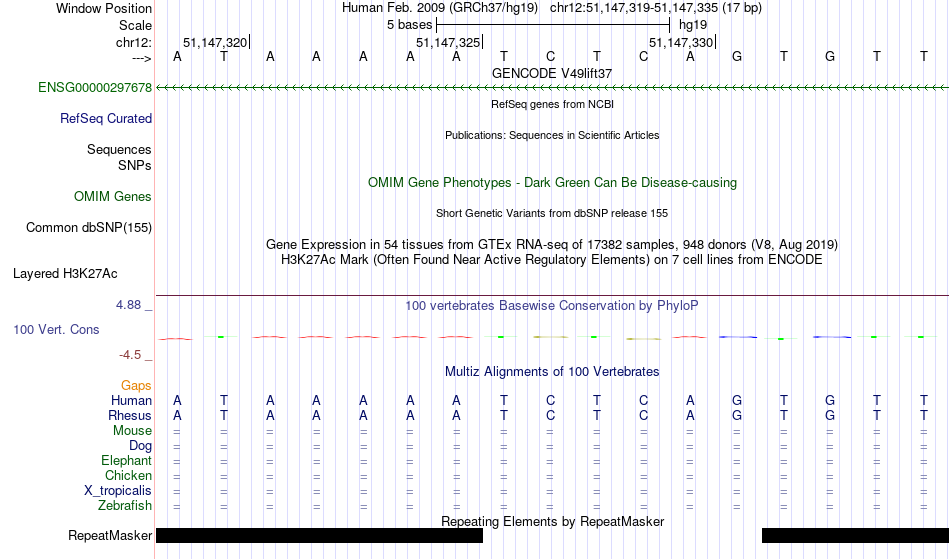Click the RefSeq genes from NCBI title

(553, 104)
